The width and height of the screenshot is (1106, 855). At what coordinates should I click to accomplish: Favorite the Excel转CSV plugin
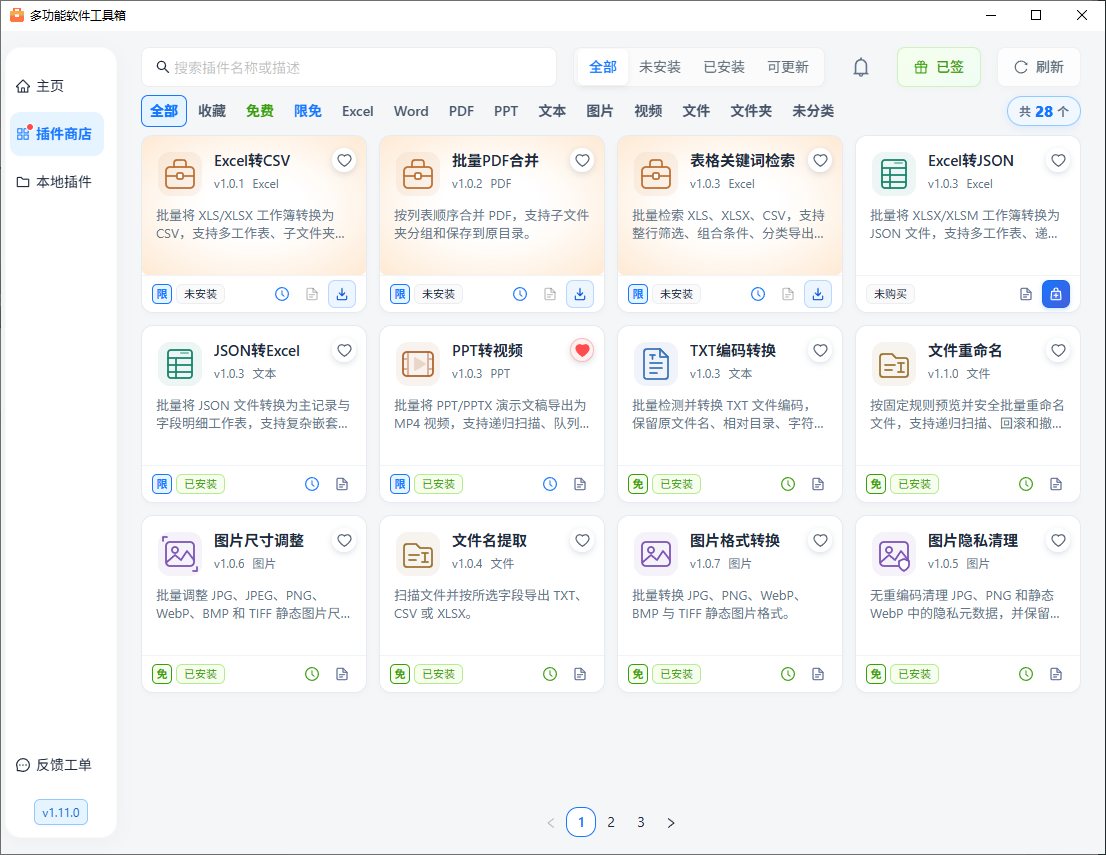[344, 161]
